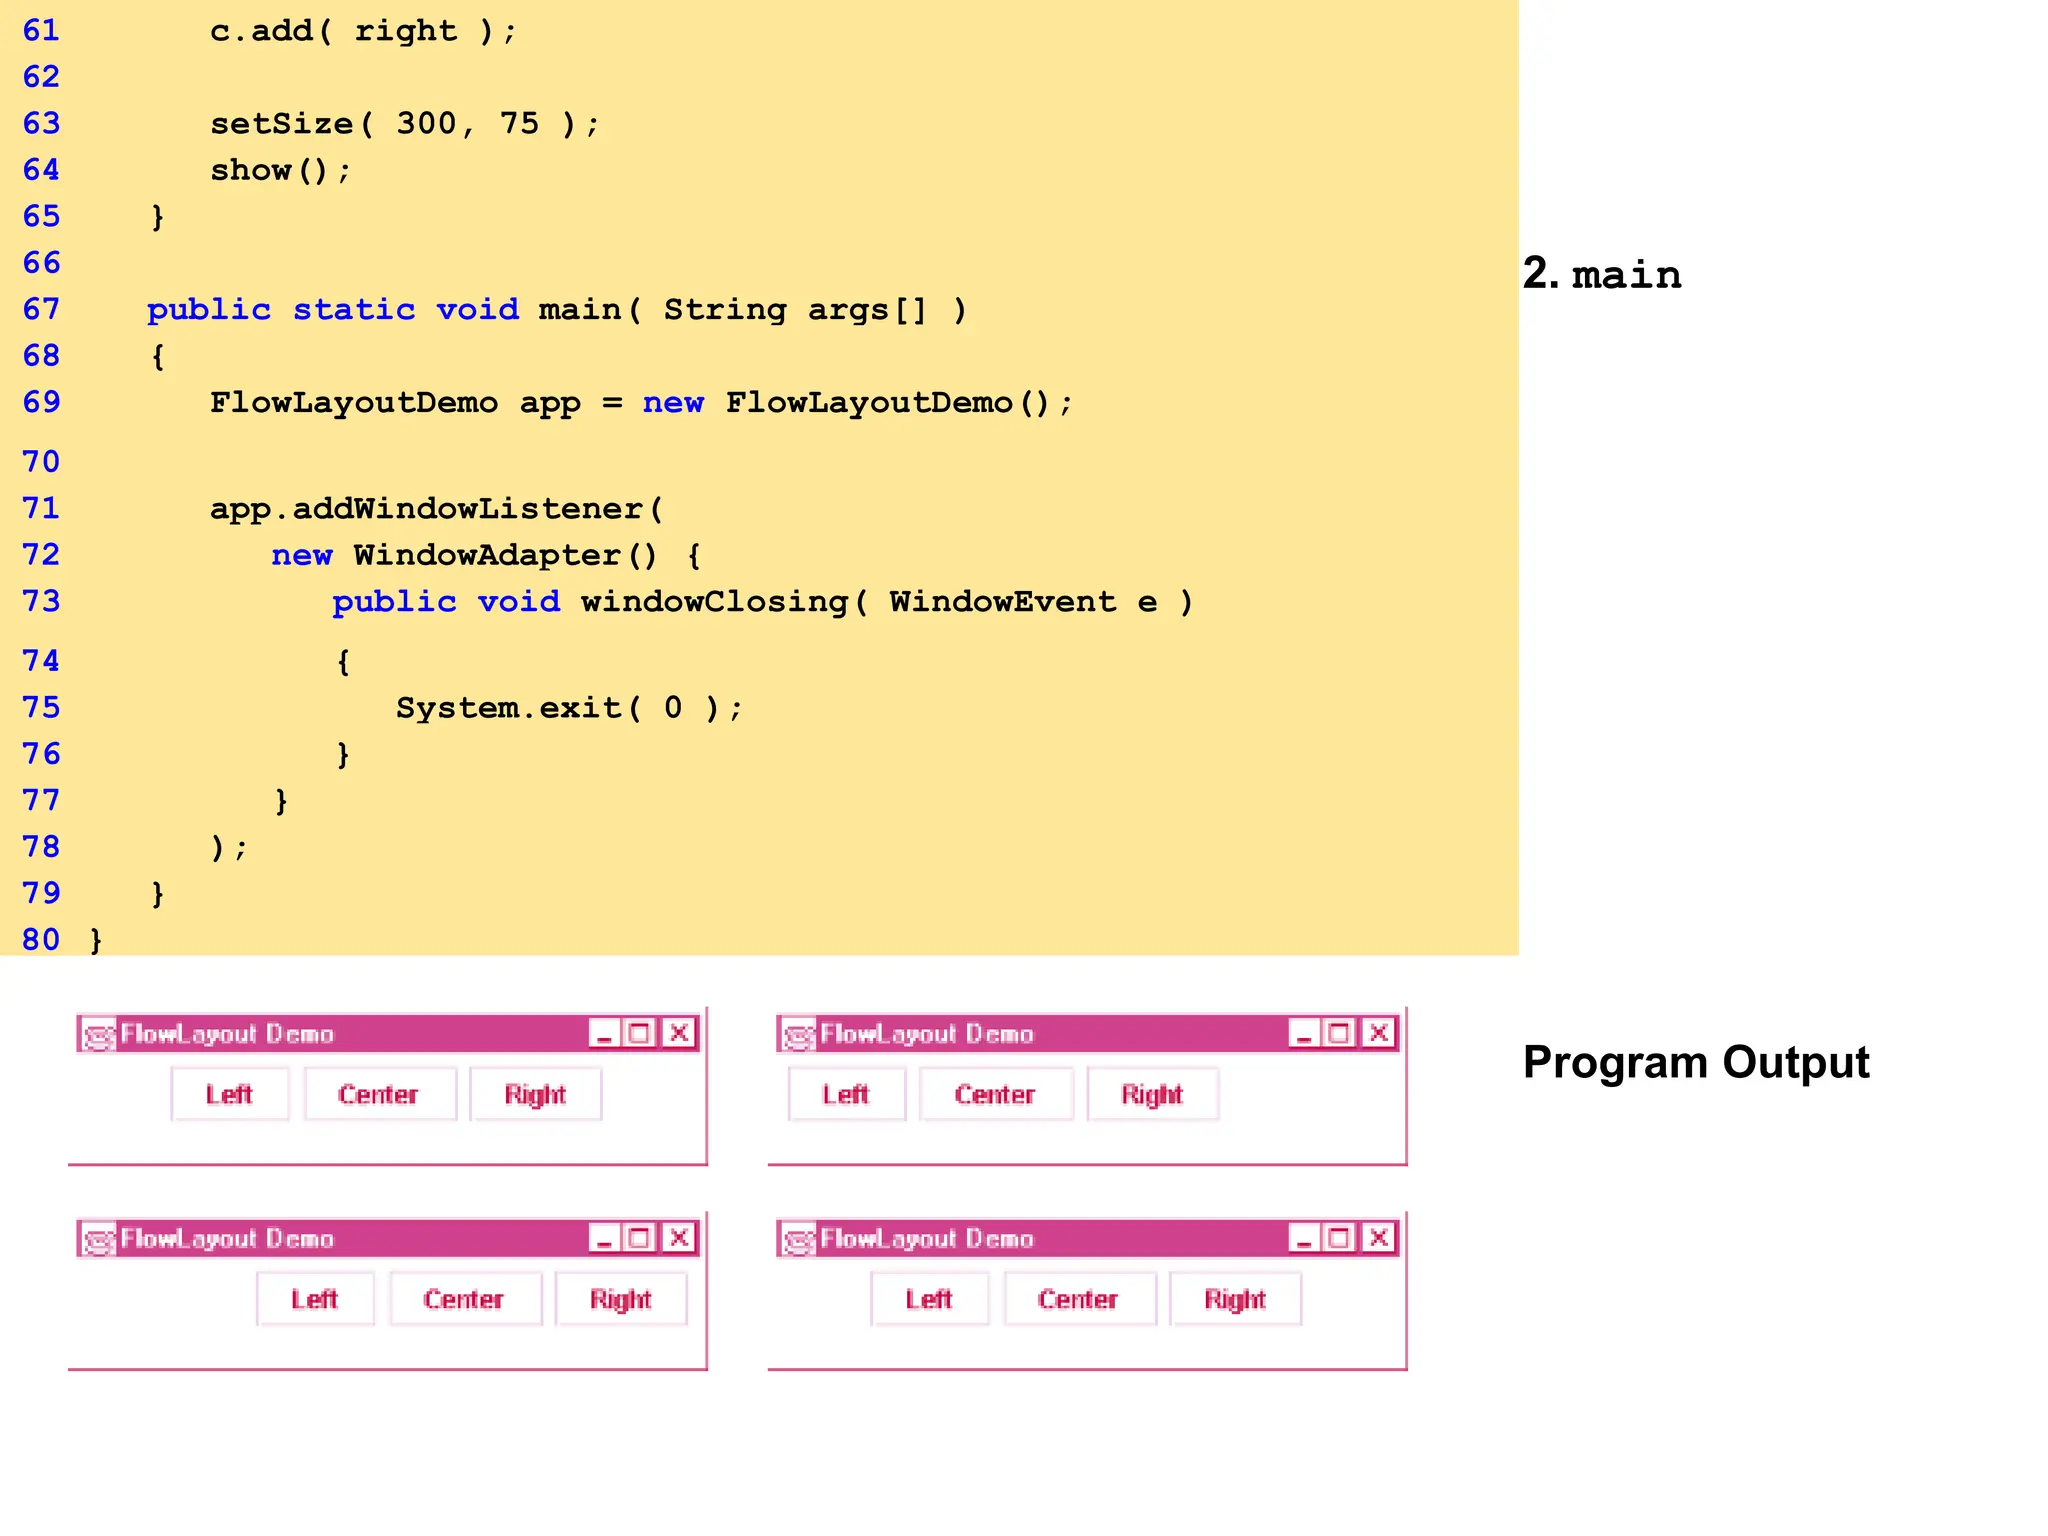This screenshot has width=2048, height=1536.
Task: Close the lower-left FlowLayout Demo window
Action: pos(679,1239)
